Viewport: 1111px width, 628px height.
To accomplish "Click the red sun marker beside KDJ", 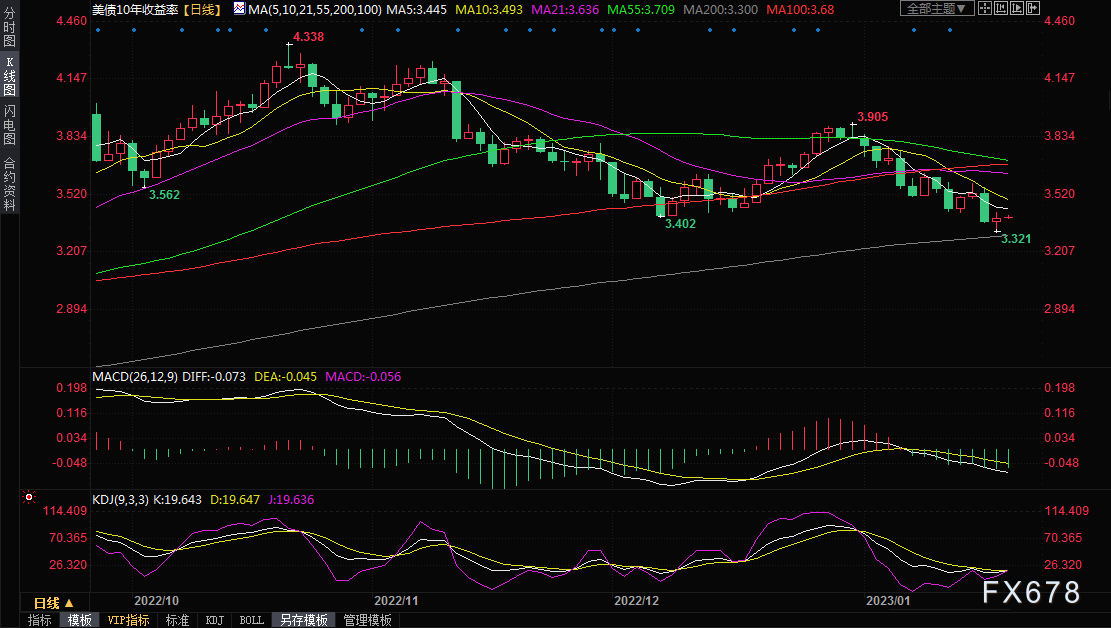I will [x=29, y=497].
